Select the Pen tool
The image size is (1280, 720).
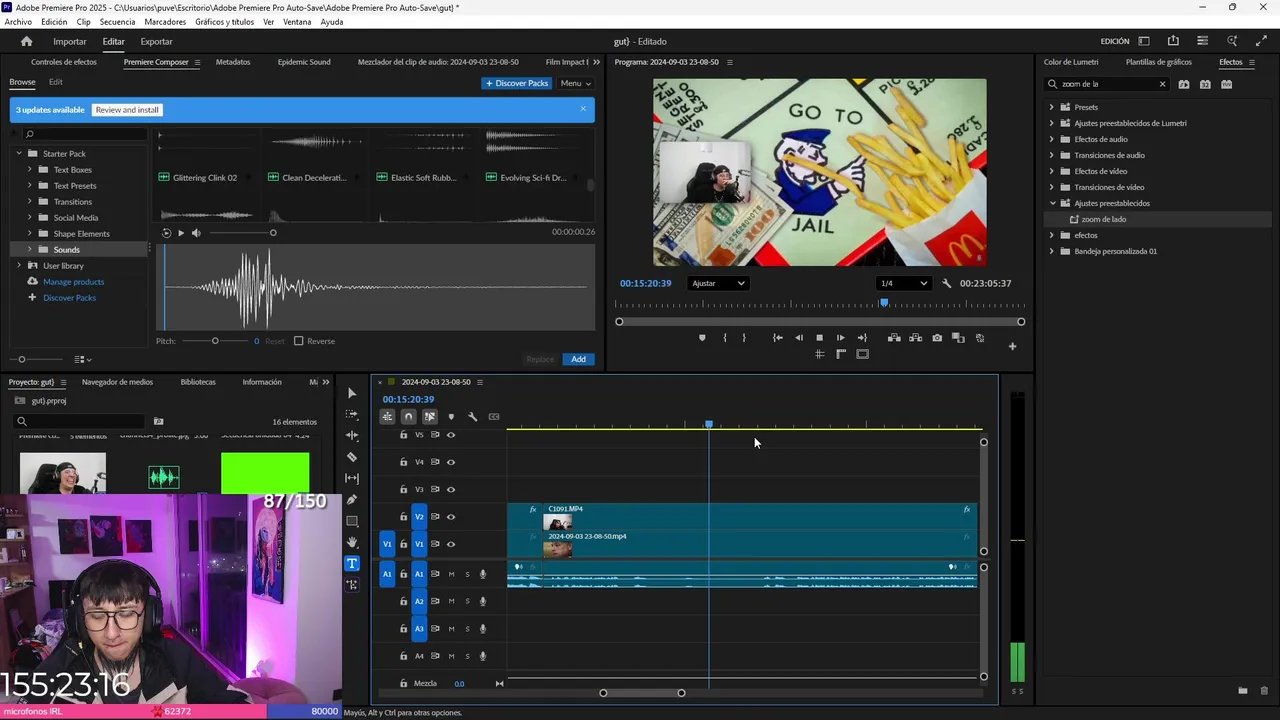[352, 500]
